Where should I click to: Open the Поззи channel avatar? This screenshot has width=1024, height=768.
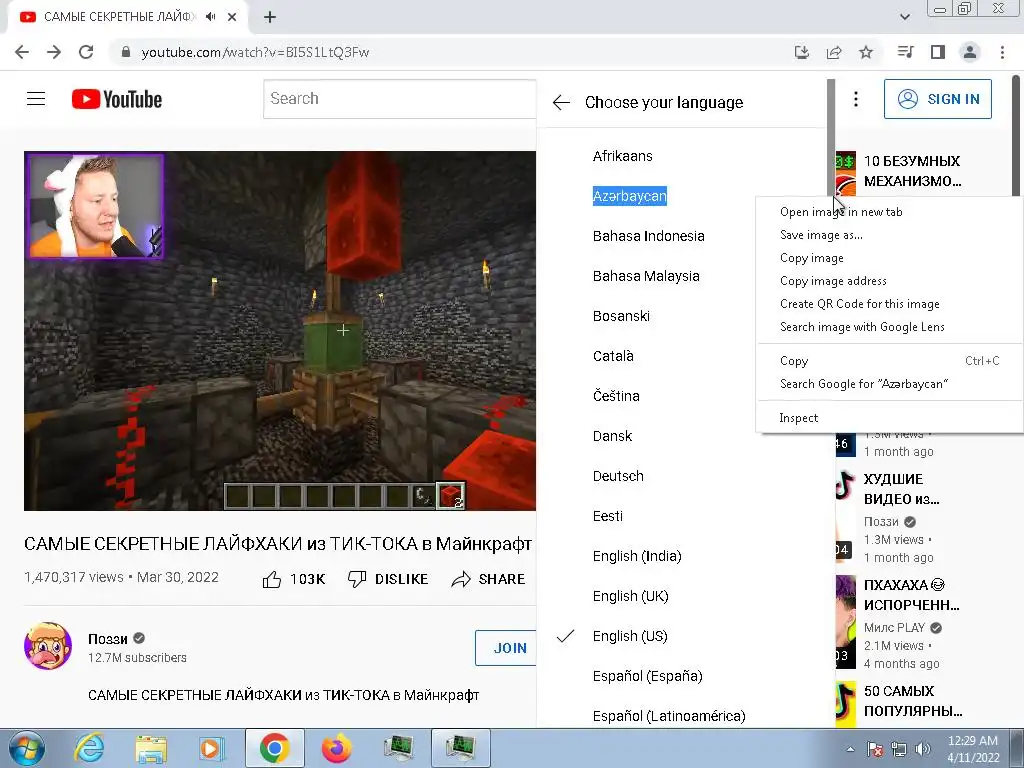[48, 646]
